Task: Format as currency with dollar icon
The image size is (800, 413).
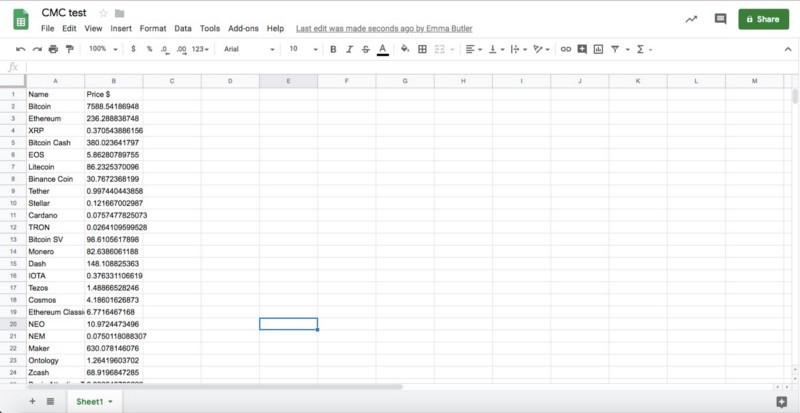Action: (x=133, y=49)
